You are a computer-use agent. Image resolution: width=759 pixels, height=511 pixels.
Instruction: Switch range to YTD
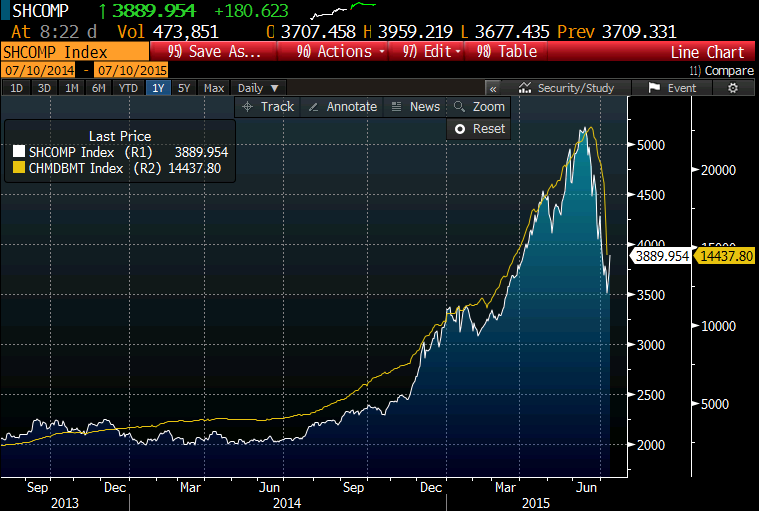pos(128,88)
